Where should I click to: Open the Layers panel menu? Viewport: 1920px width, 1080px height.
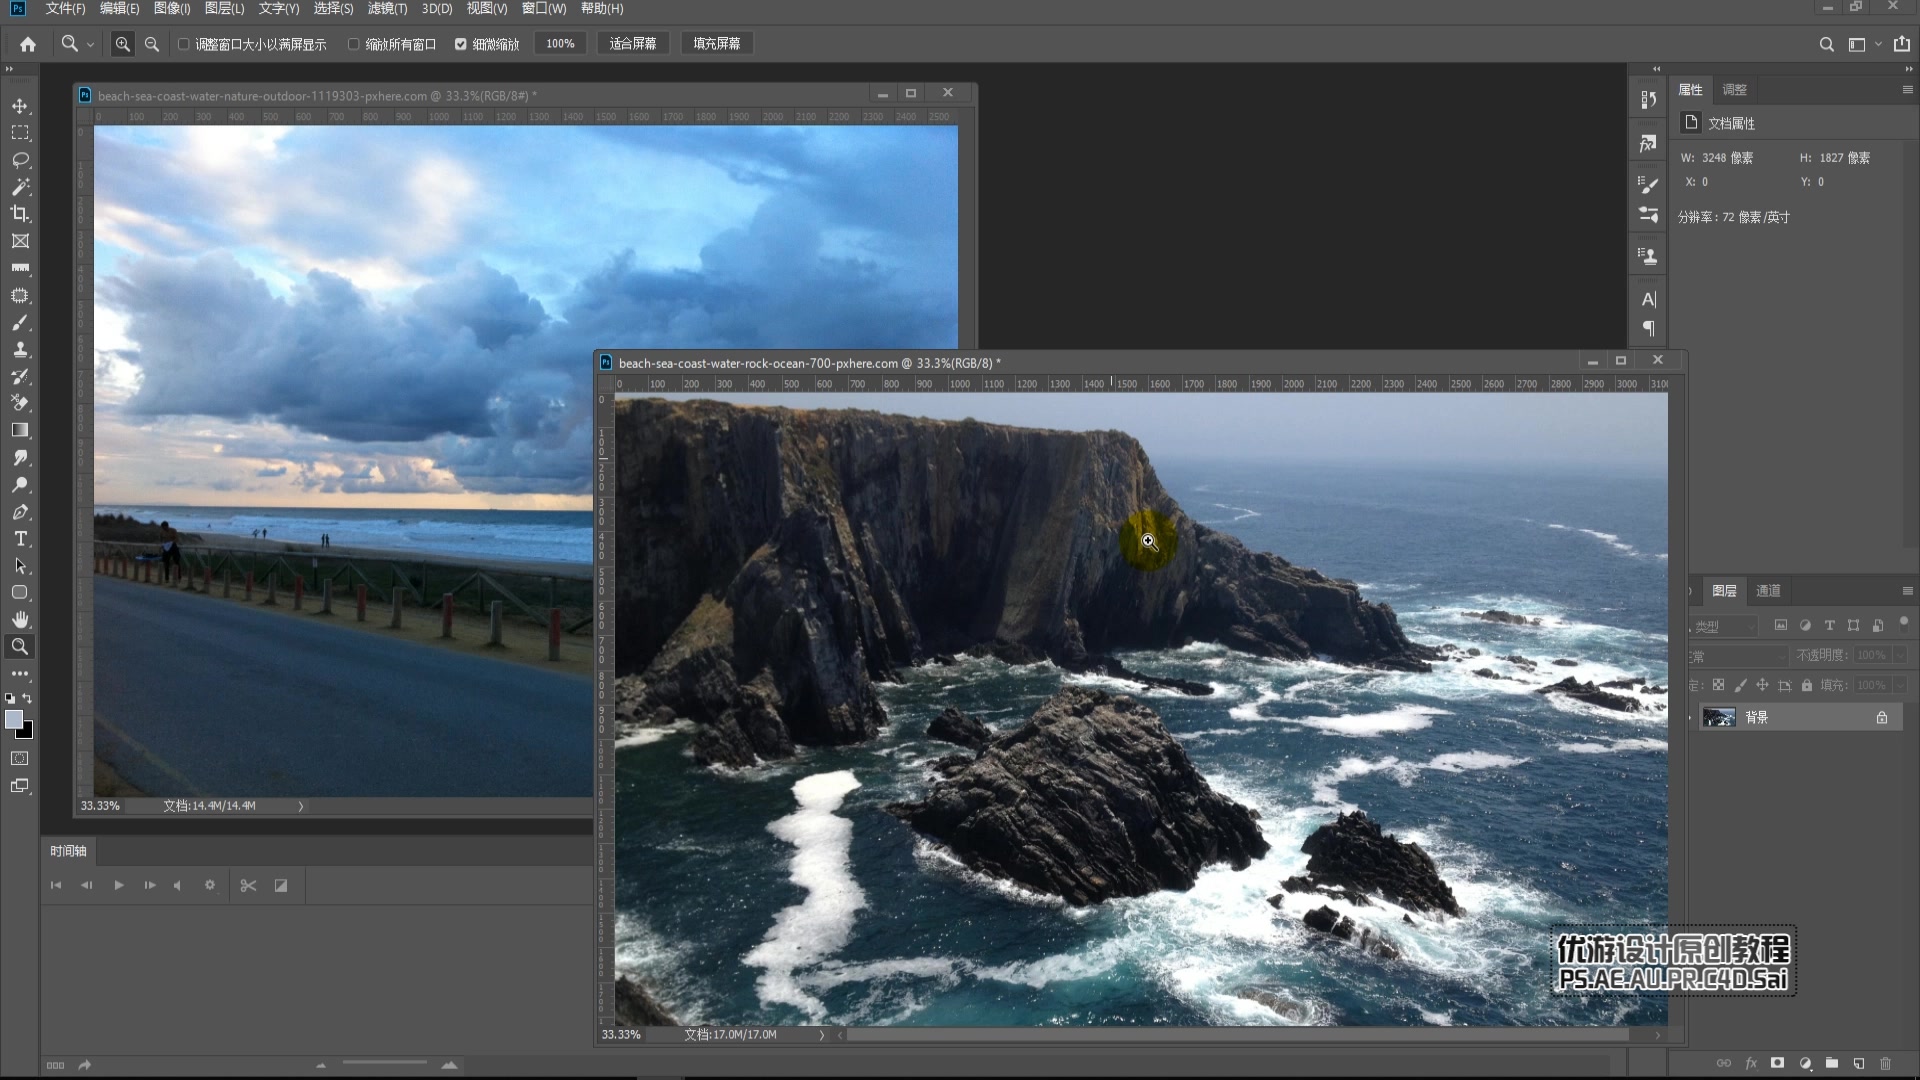coord(1907,591)
